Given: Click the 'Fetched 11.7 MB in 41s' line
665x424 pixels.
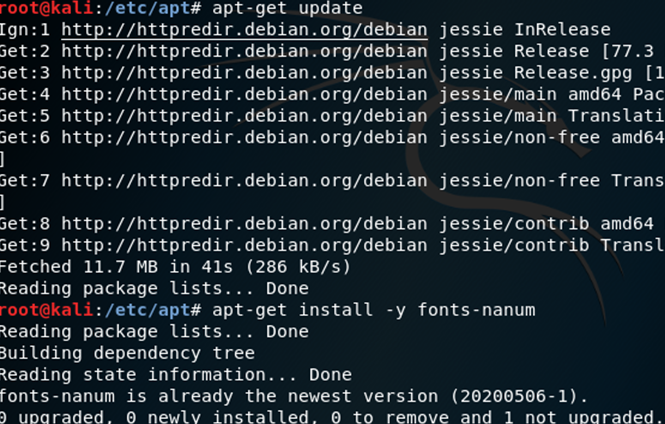Looking at the screenshot, I should point(175,267).
